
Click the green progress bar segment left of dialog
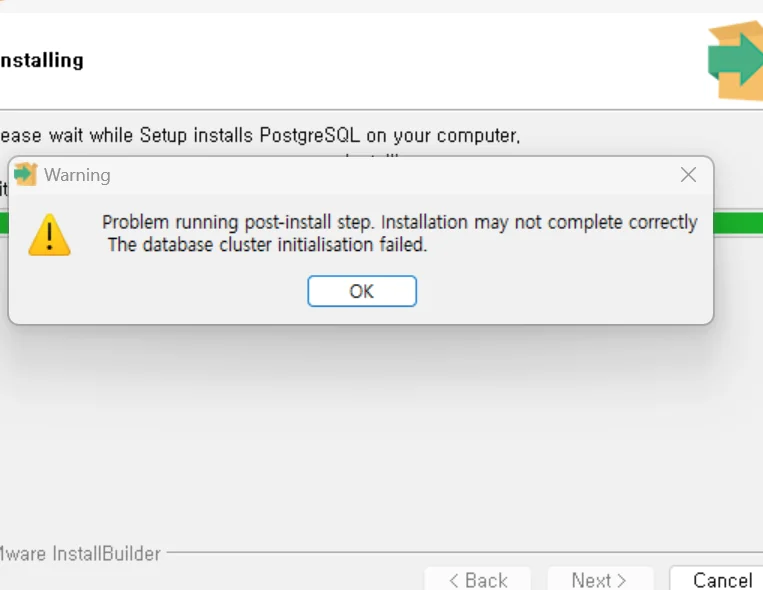[x=4, y=223]
